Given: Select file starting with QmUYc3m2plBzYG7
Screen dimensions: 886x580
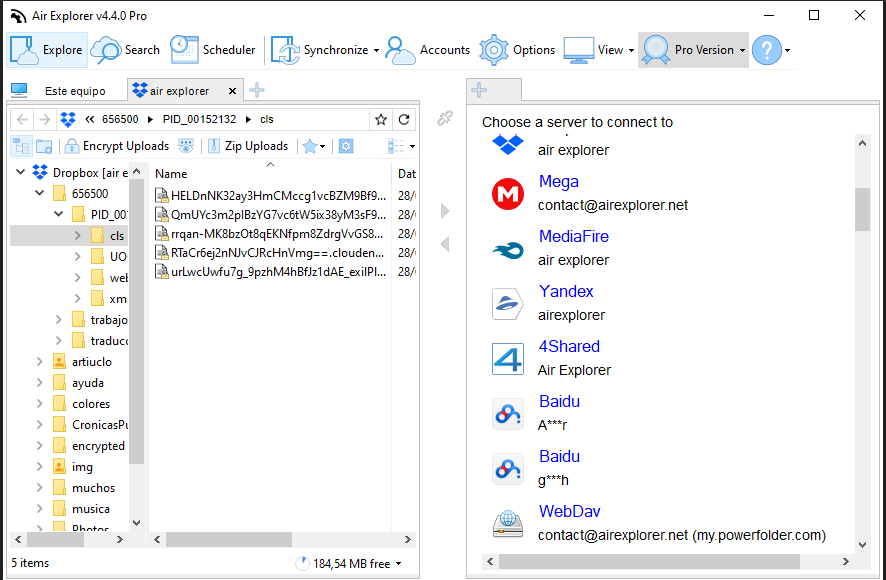Looking at the screenshot, I should [x=270, y=215].
